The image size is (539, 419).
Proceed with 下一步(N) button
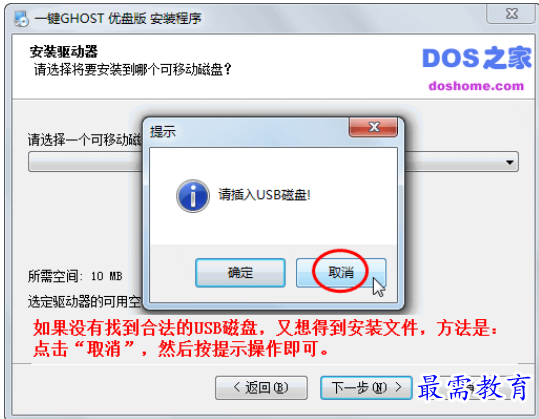pyautogui.click(x=366, y=388)
